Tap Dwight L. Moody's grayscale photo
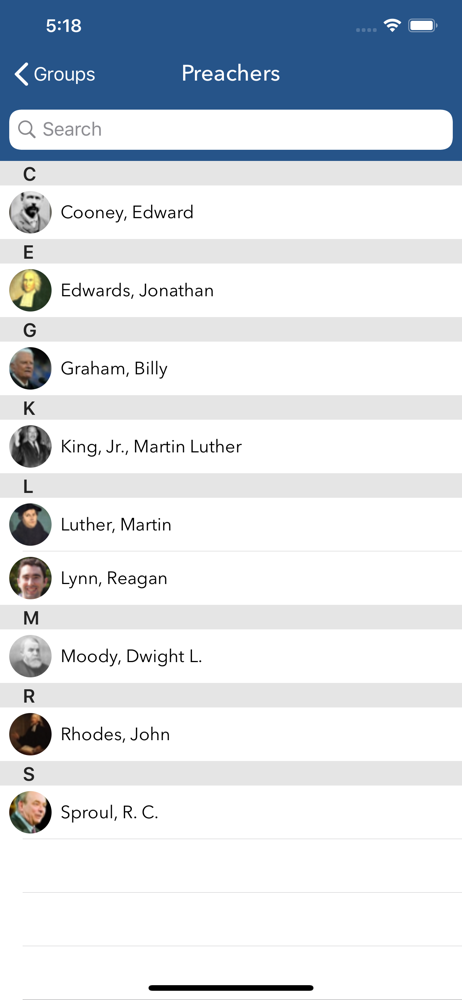Screen dimensions: 462x1000 pos(30,656)
